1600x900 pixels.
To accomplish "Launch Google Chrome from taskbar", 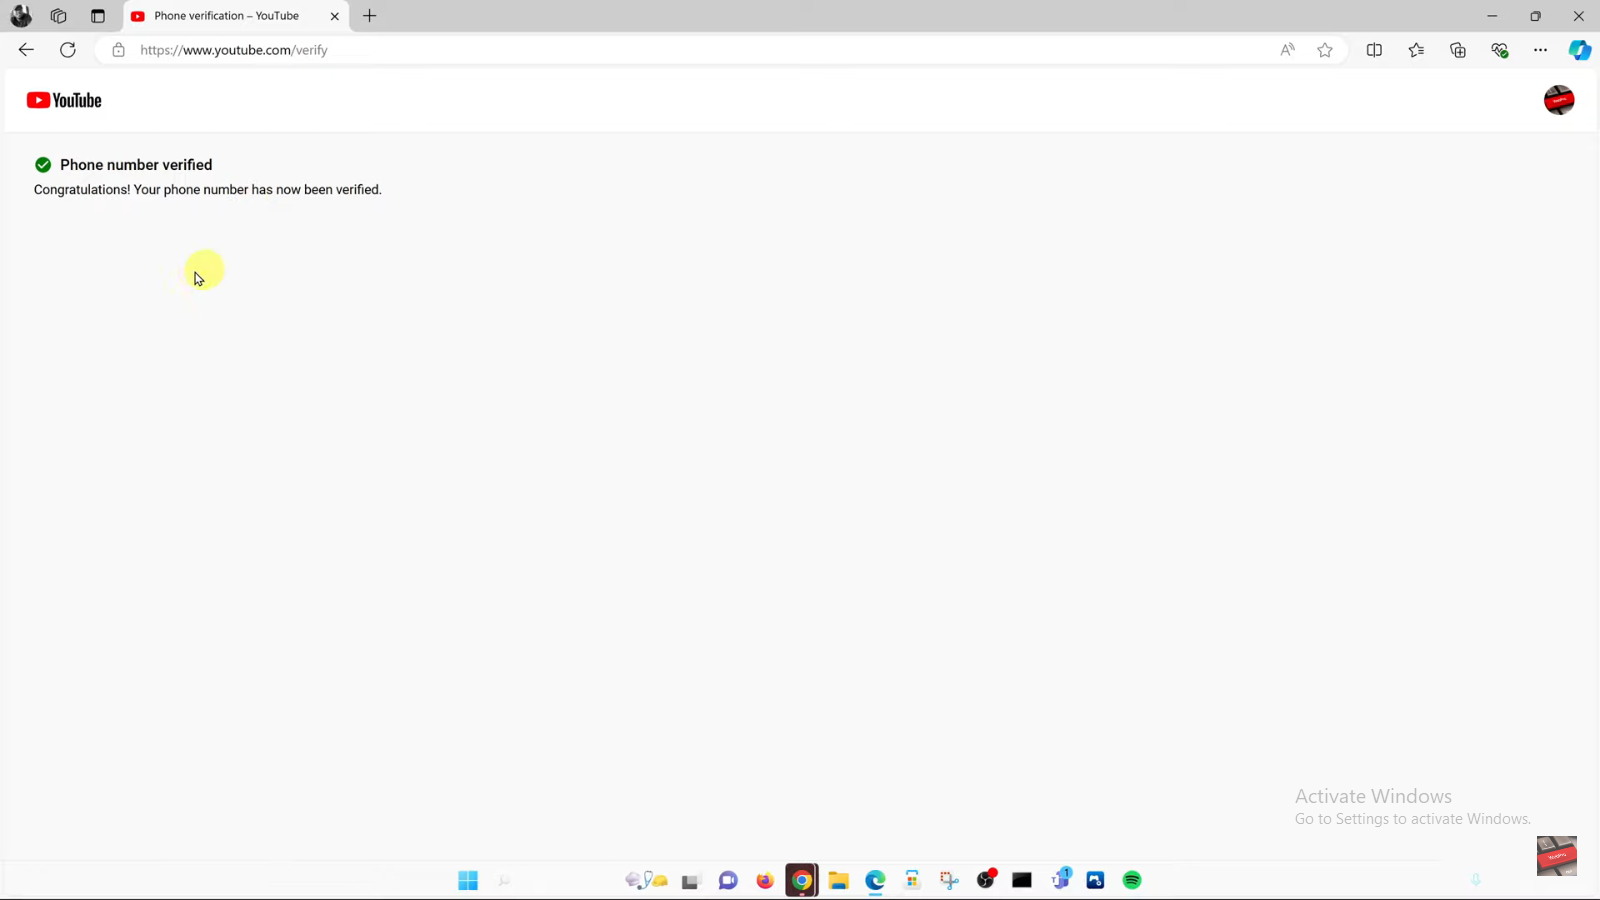I will click(802, 880).
